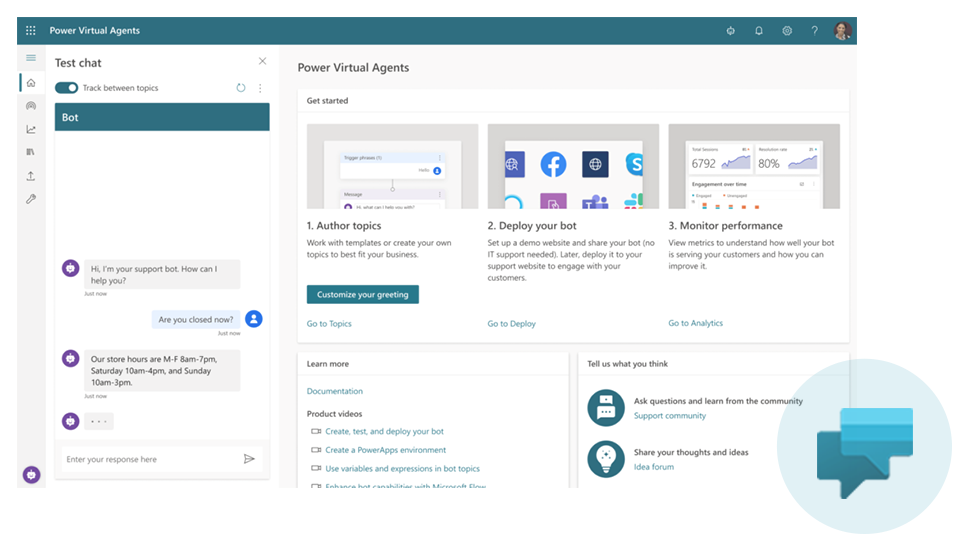The height and width of the screenshot is (549, 968).
Task: Send the chat response with arrow icon
Action: click(x=249, y=459)
